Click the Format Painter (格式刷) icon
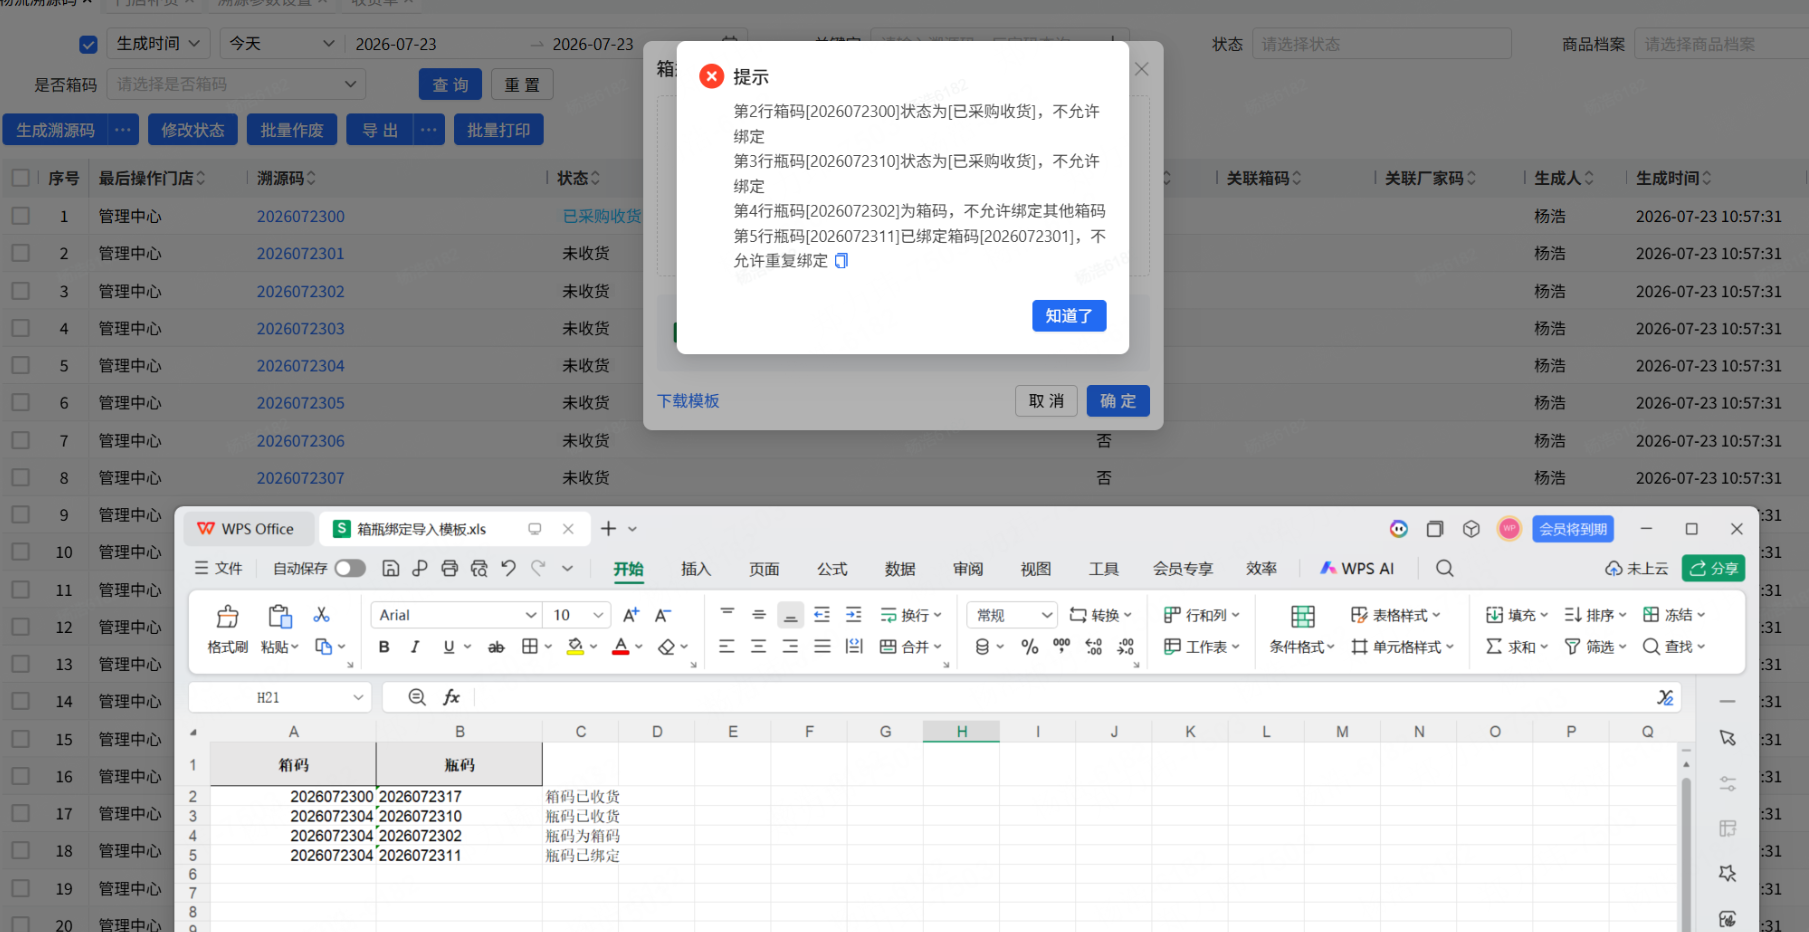Image resolution: width=1809 pixels, height=932 pixels. coord(228,617)
